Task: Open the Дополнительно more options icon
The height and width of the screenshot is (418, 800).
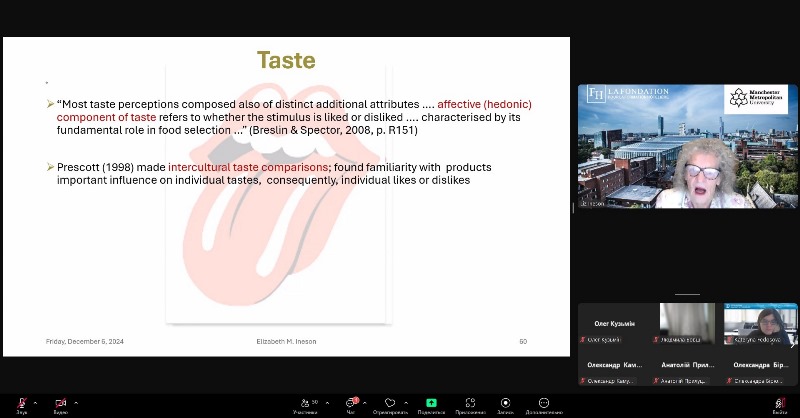Action: [x=544, y=402]
